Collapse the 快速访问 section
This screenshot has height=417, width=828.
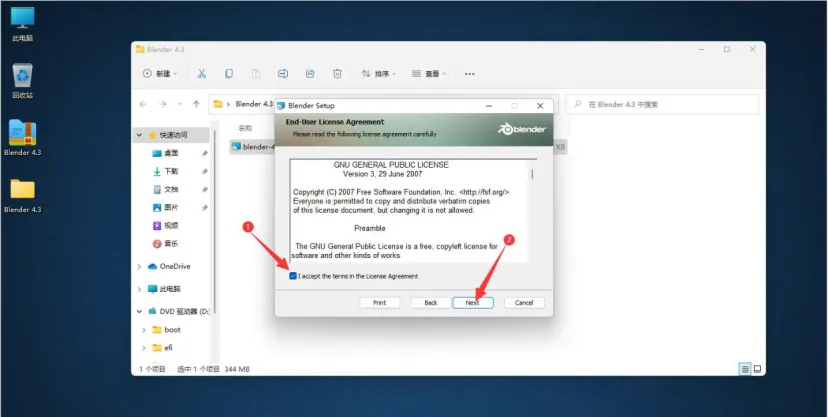coord(139,135)
